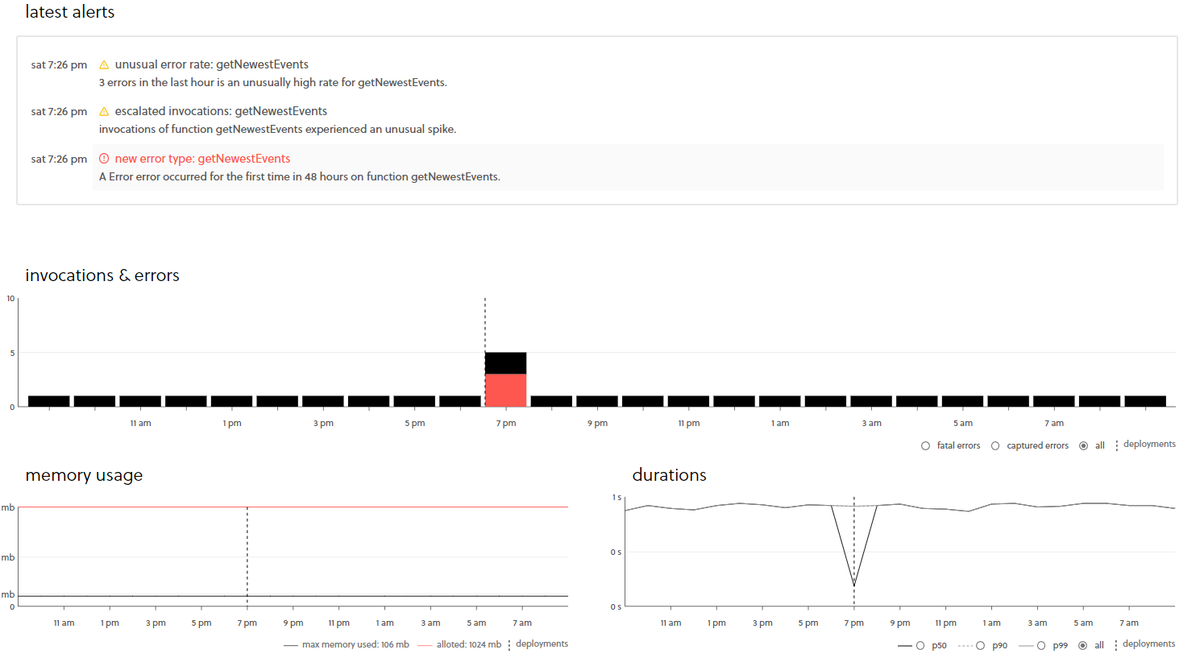Click '7 pm' label on memory usage axis
The image size is (1200, 658).
tap(247, 623)
